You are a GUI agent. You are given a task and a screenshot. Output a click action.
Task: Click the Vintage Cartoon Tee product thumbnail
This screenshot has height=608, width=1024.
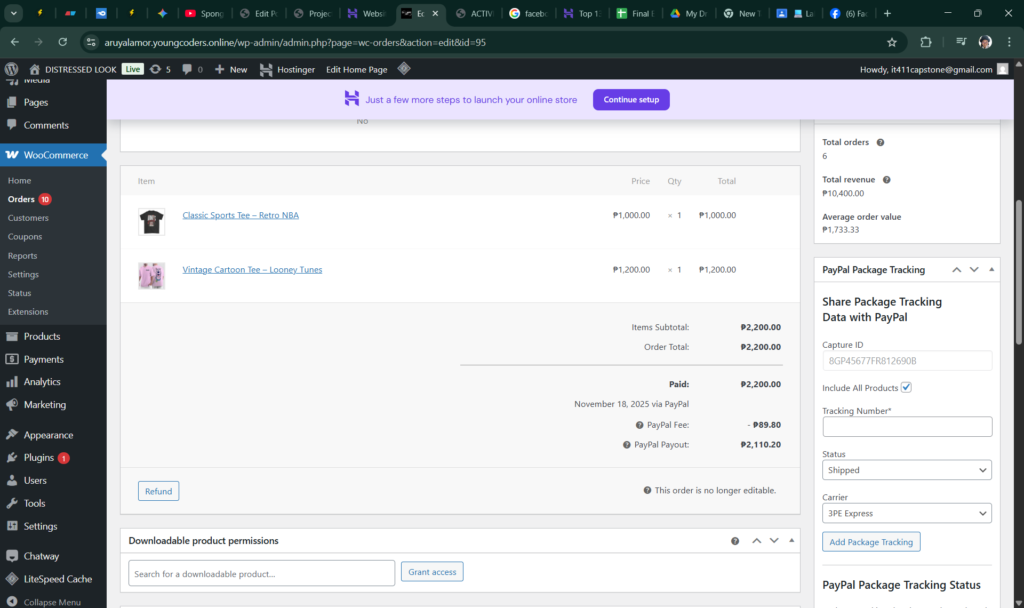coord(151,275)
